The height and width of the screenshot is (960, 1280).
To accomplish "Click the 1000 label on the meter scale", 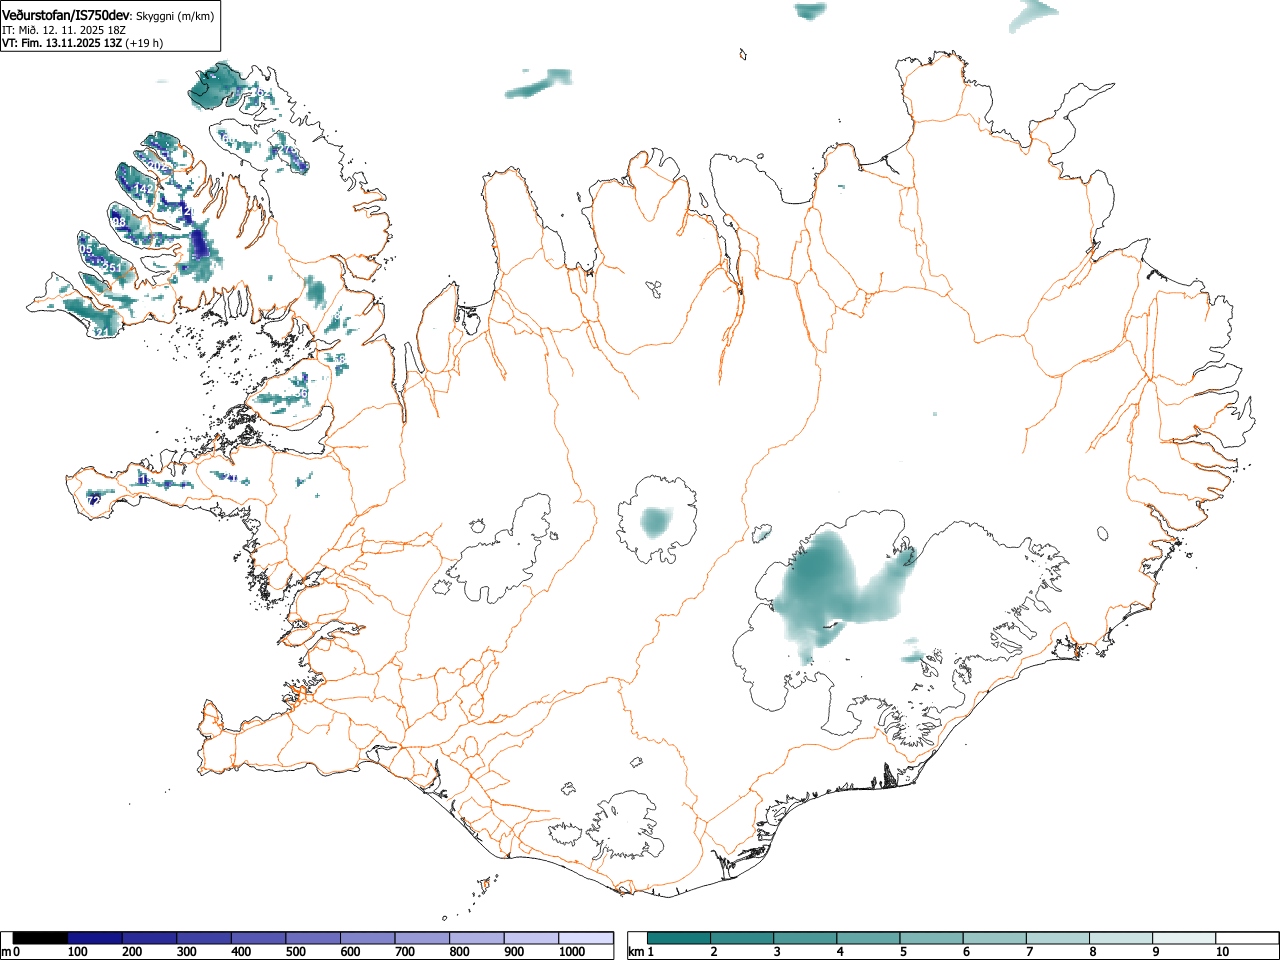I will [572, 952].
